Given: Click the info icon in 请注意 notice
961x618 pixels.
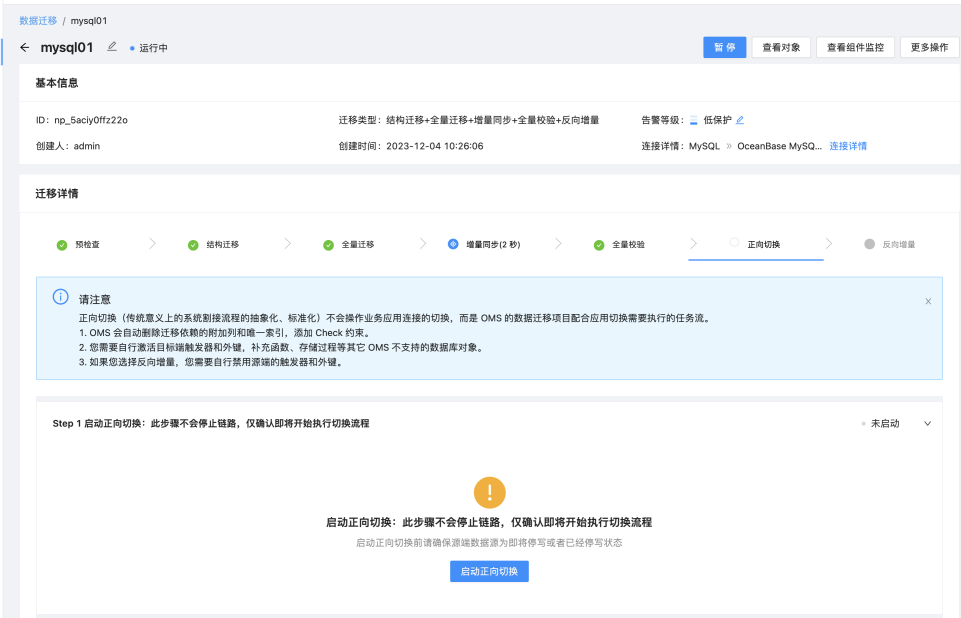Looking at the screenshot, I should point(61,297).
